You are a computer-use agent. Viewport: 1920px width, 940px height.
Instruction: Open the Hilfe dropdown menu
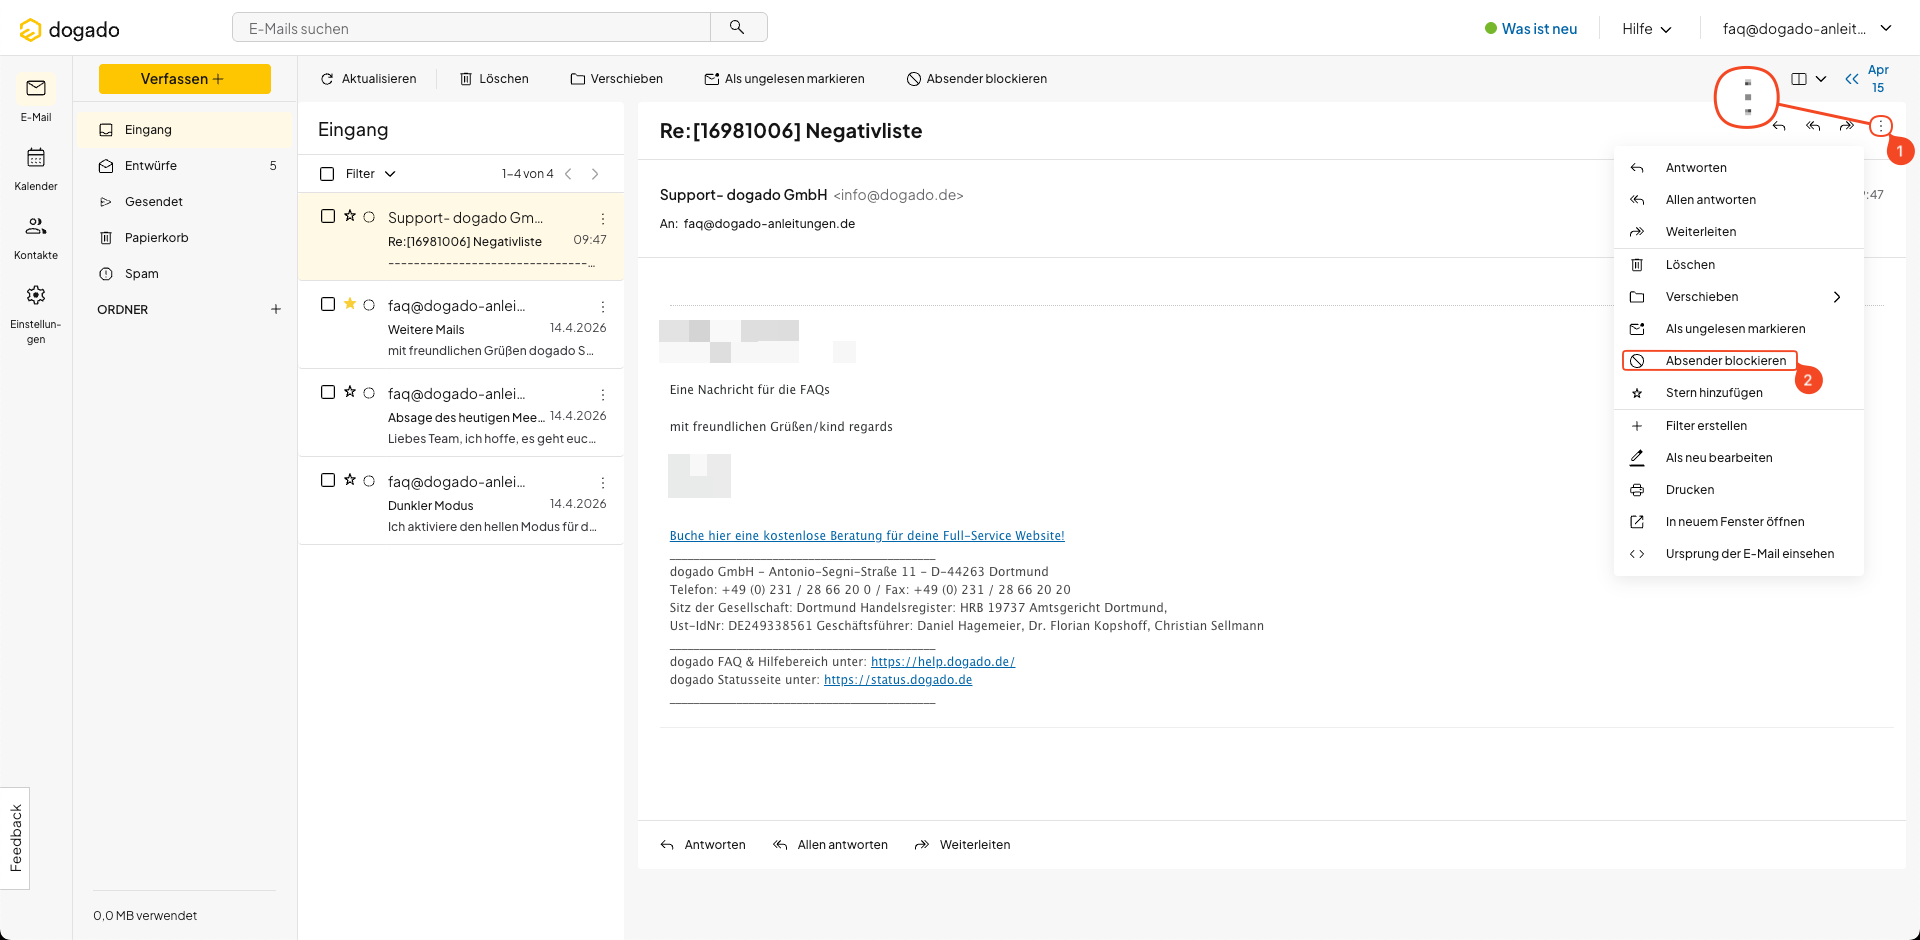1647,29
